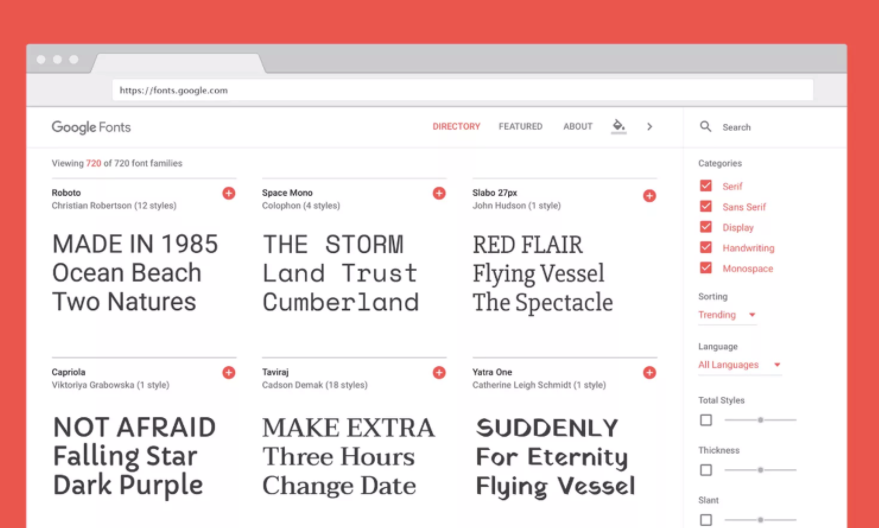The image size is (879, 528).
Task: Click Cadson Demak (18 styles) text
Action: point(314,385)
